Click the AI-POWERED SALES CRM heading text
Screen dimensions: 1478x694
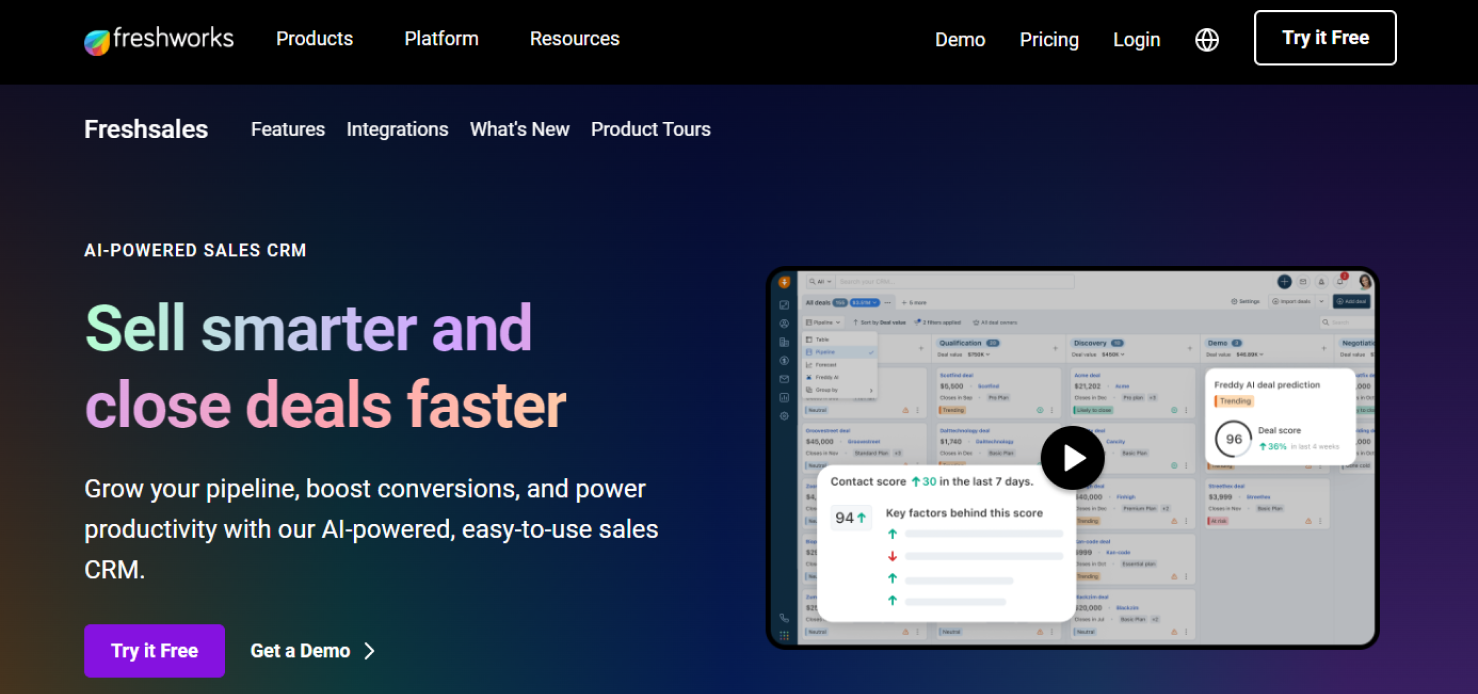tap(195, 250)
